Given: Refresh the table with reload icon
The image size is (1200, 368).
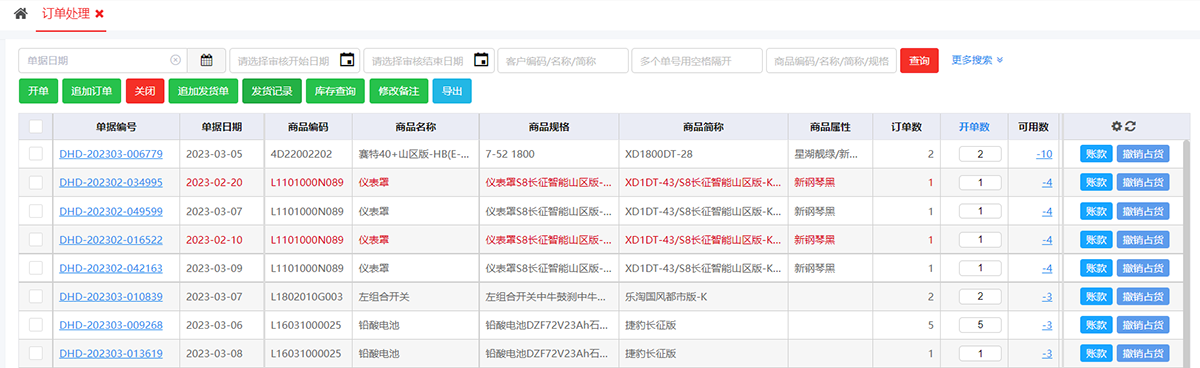Looking at the screenshot, I should click(1130, 127).
